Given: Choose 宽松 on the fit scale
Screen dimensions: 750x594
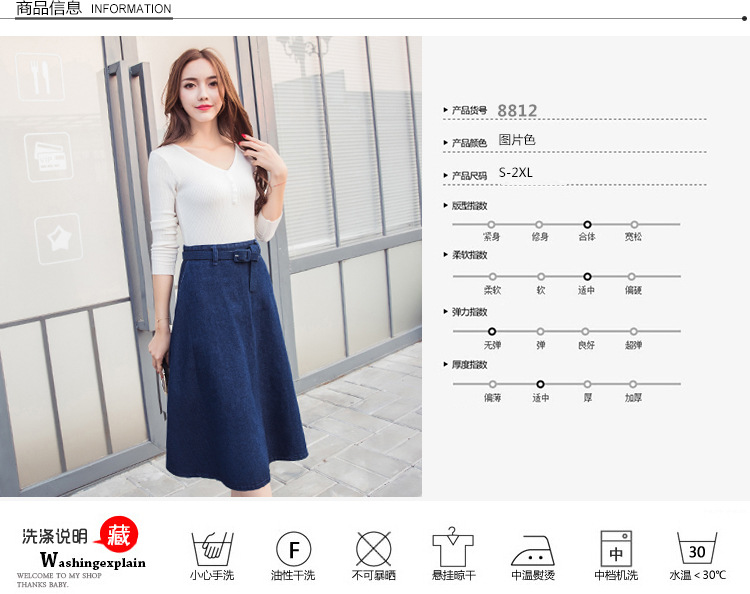Looking at the screenshot, I should pyautogui.click(x=633, y=225).
